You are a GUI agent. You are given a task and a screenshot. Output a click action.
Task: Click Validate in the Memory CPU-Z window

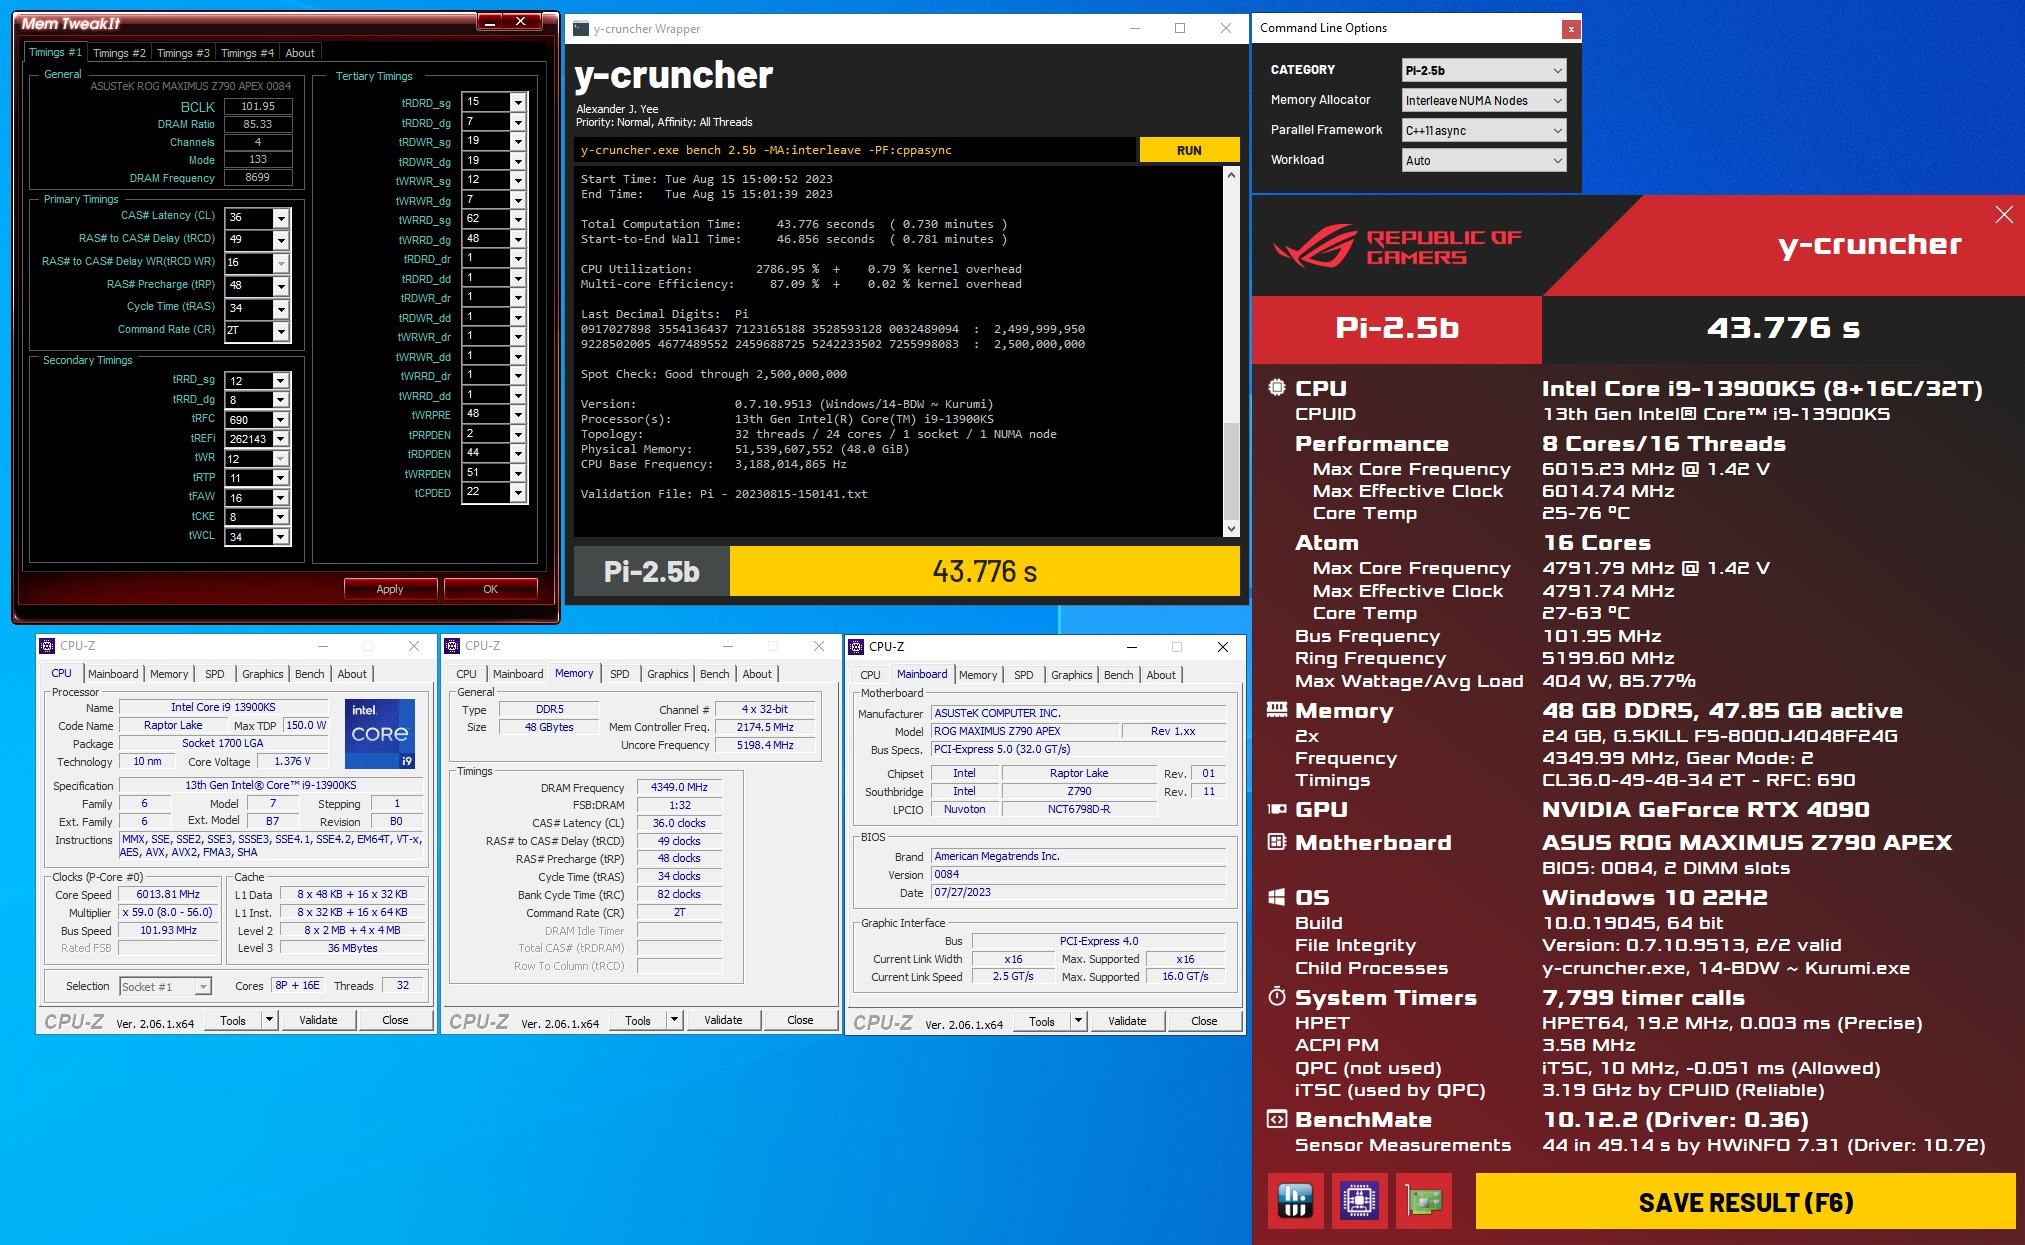[x=723, y=1020]
